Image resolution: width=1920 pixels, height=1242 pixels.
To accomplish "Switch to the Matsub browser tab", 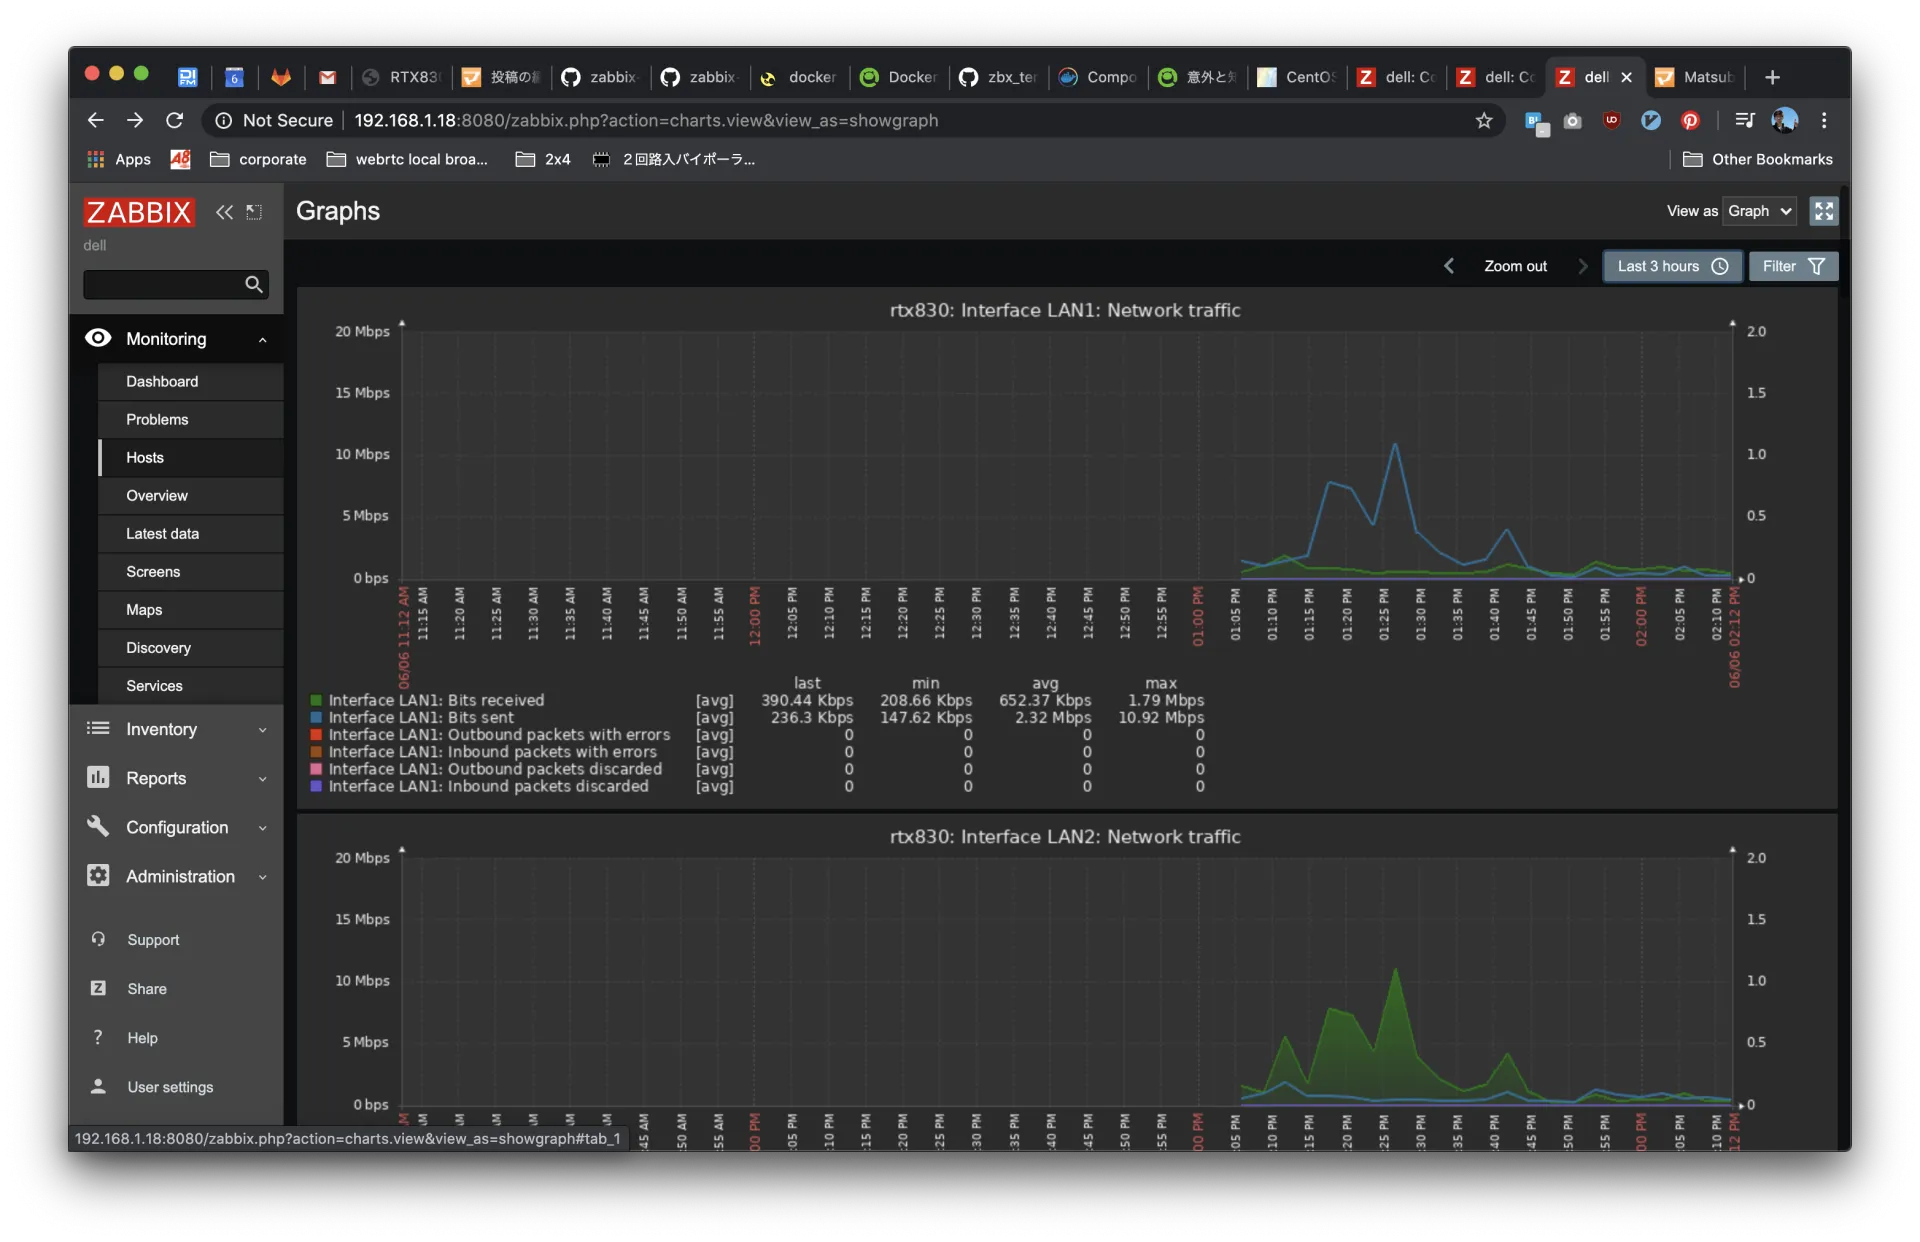I will [1697, 77].
